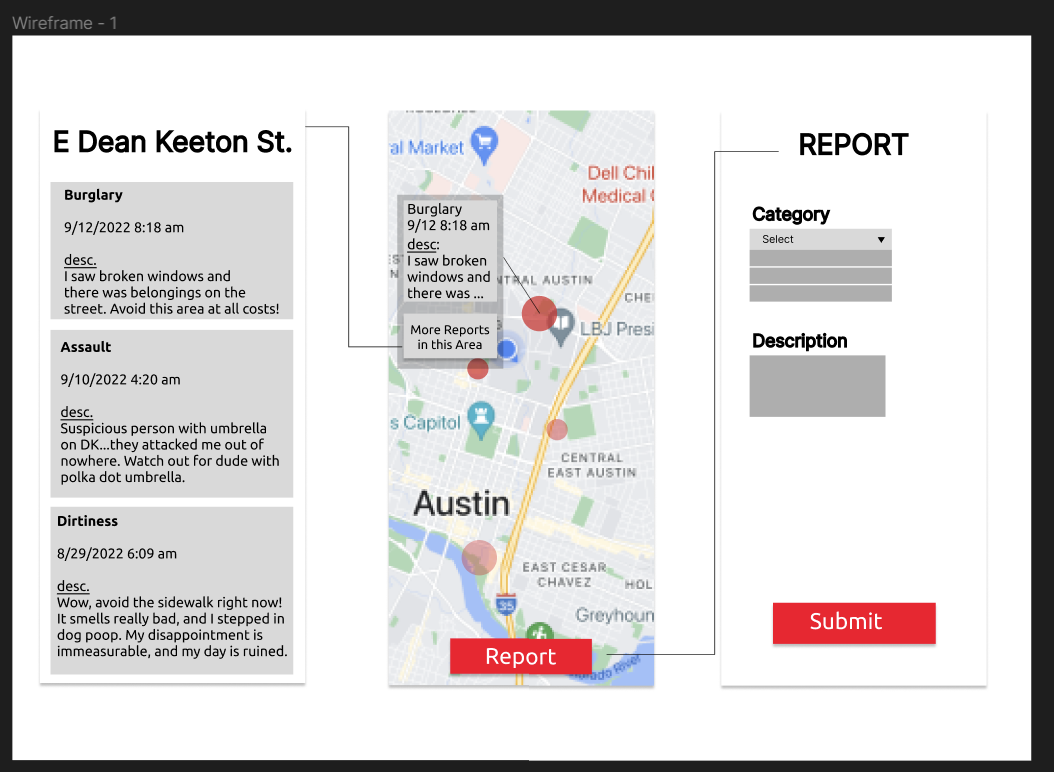Click the REPORT heading

pyautogui.click(x=853, y=145)
